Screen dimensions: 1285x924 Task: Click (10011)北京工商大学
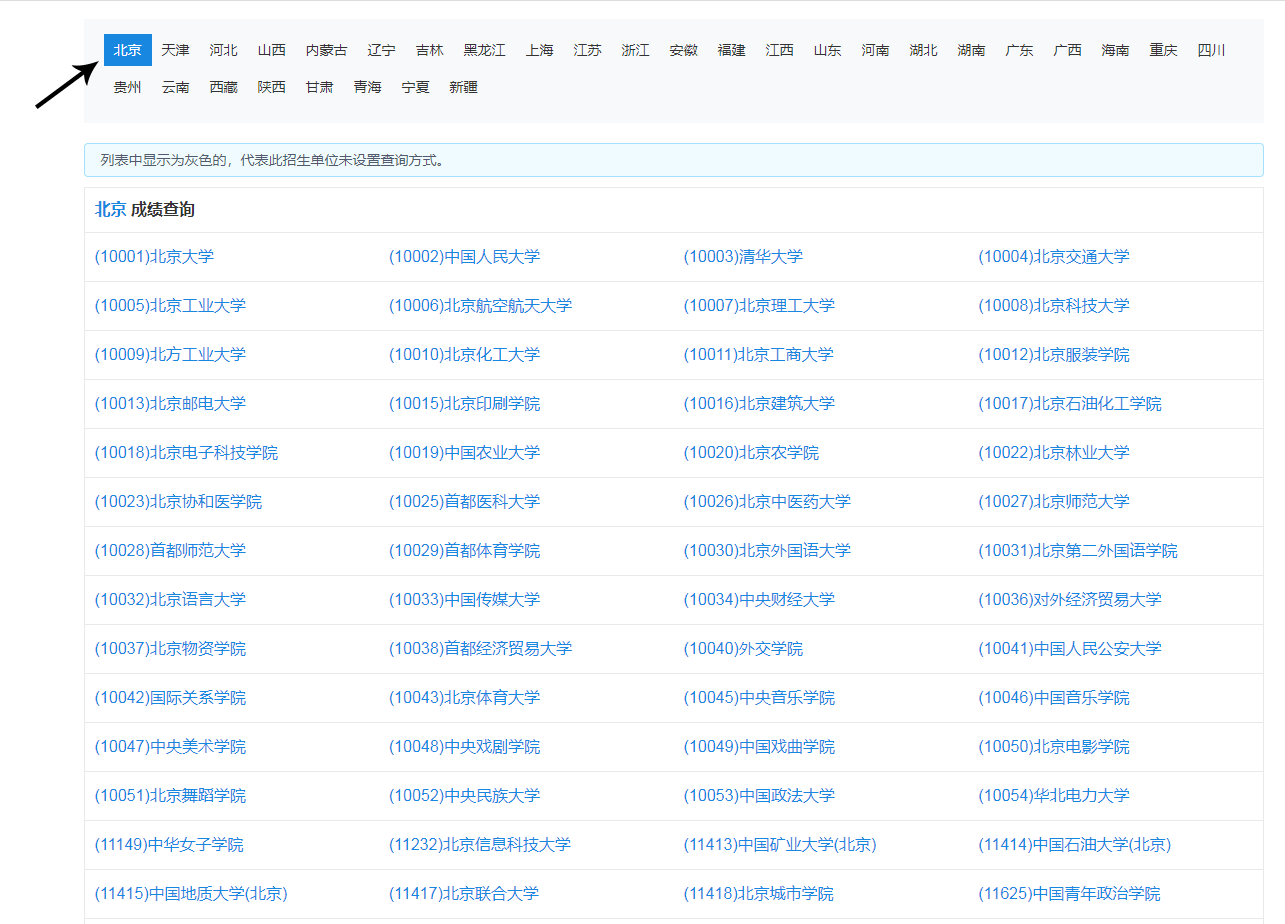click(x=759, y=355)
